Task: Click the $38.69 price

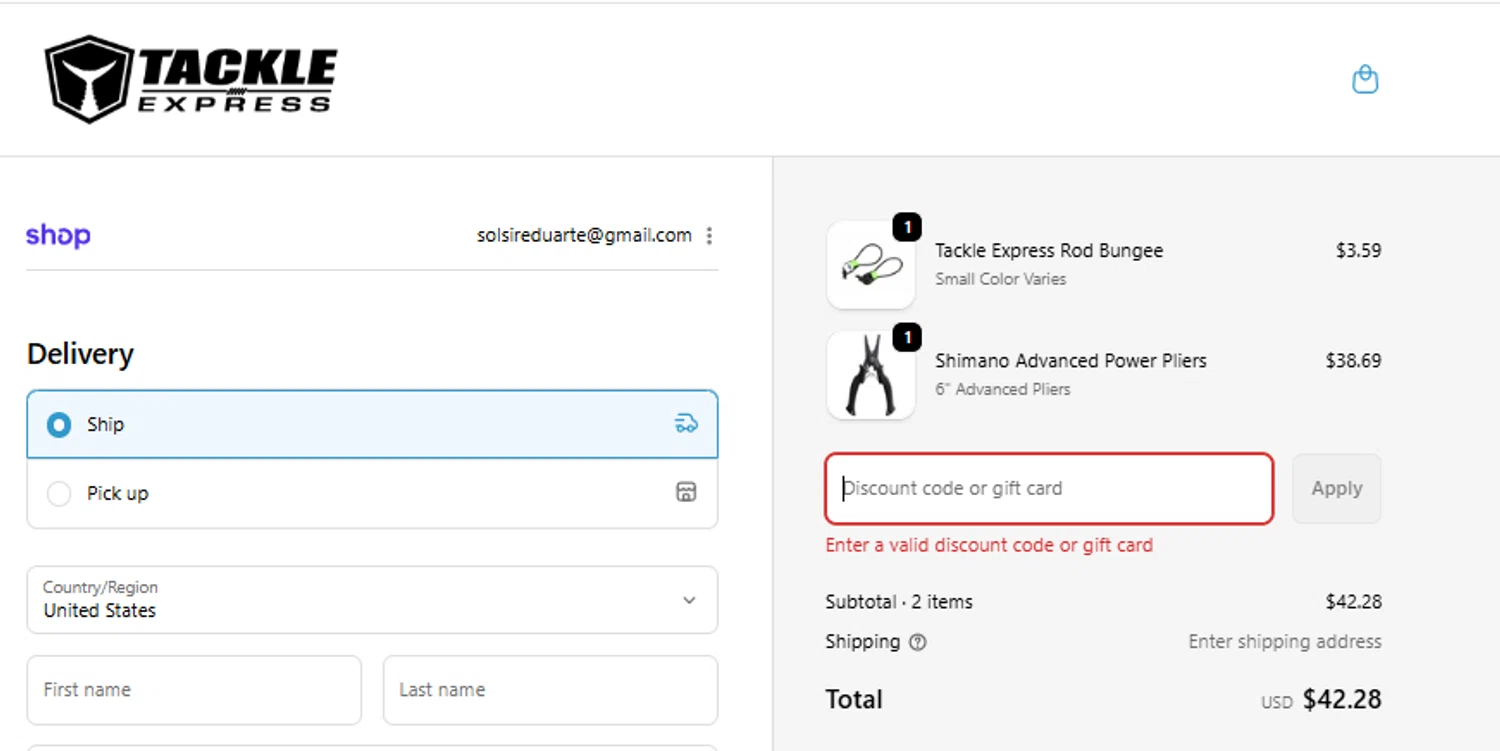Action: 1354,361
